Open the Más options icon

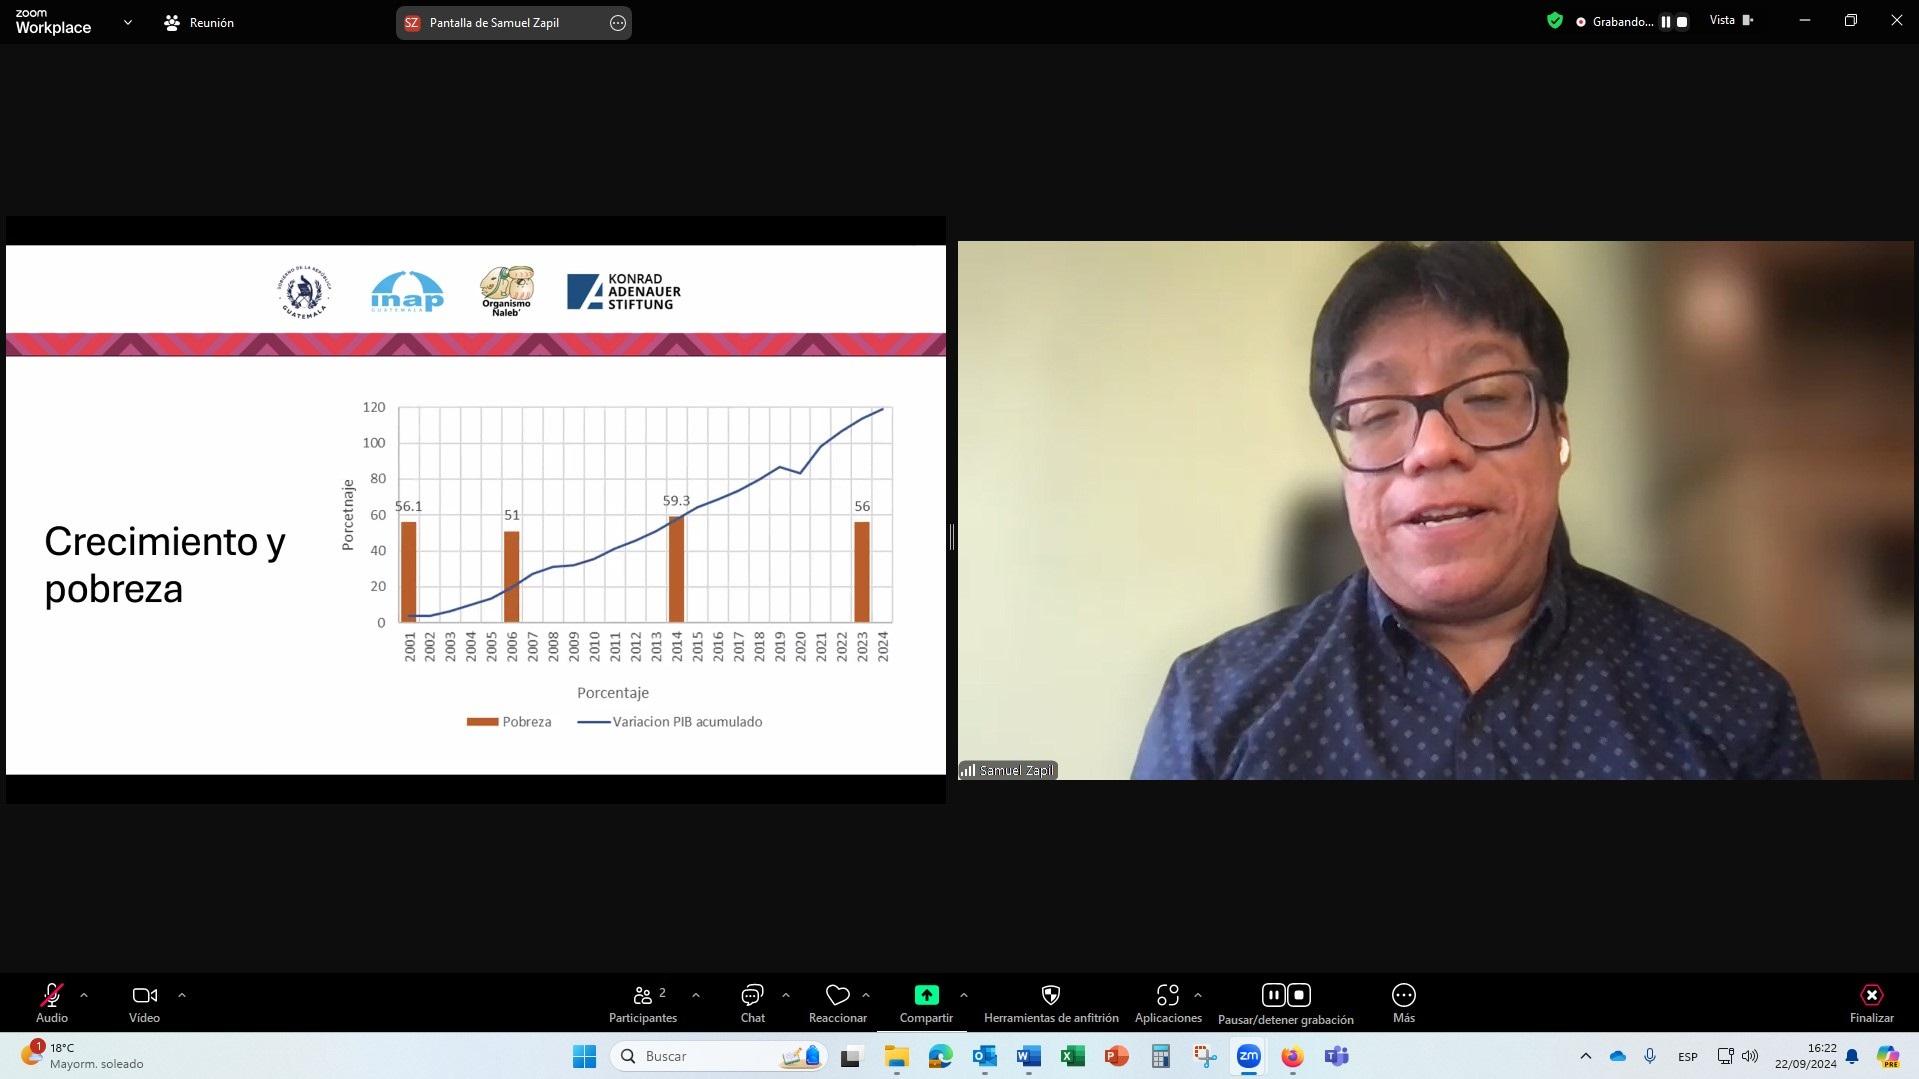[x=1403, y=995]
